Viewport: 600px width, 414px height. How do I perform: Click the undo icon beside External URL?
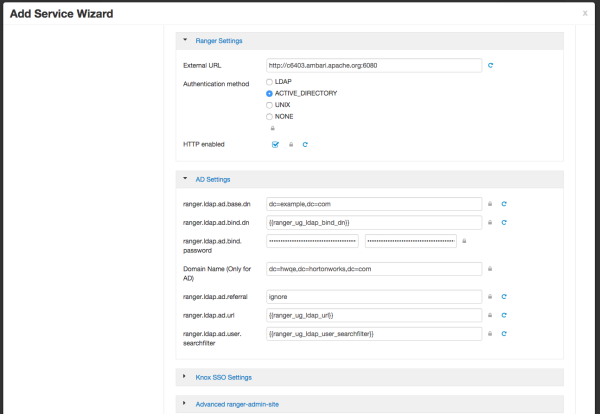(x=490, y=66)
